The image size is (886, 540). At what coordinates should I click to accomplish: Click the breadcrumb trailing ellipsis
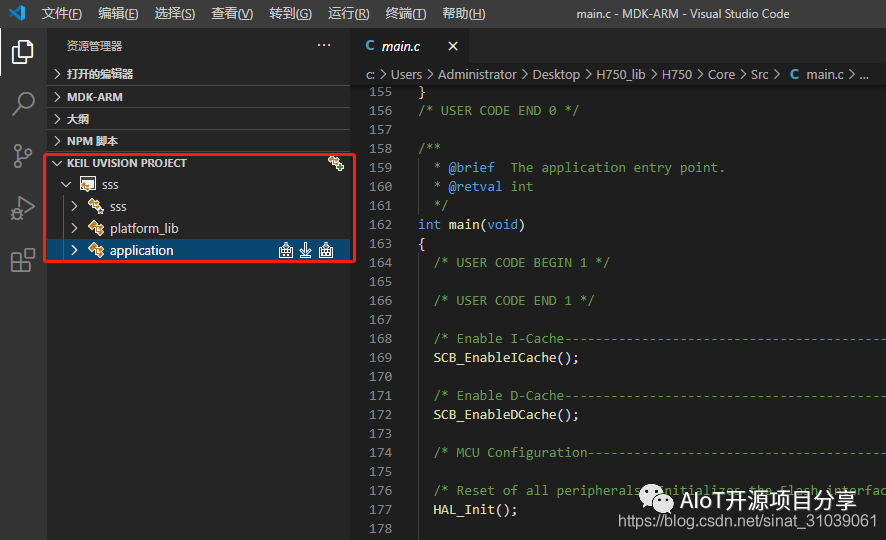864,76
